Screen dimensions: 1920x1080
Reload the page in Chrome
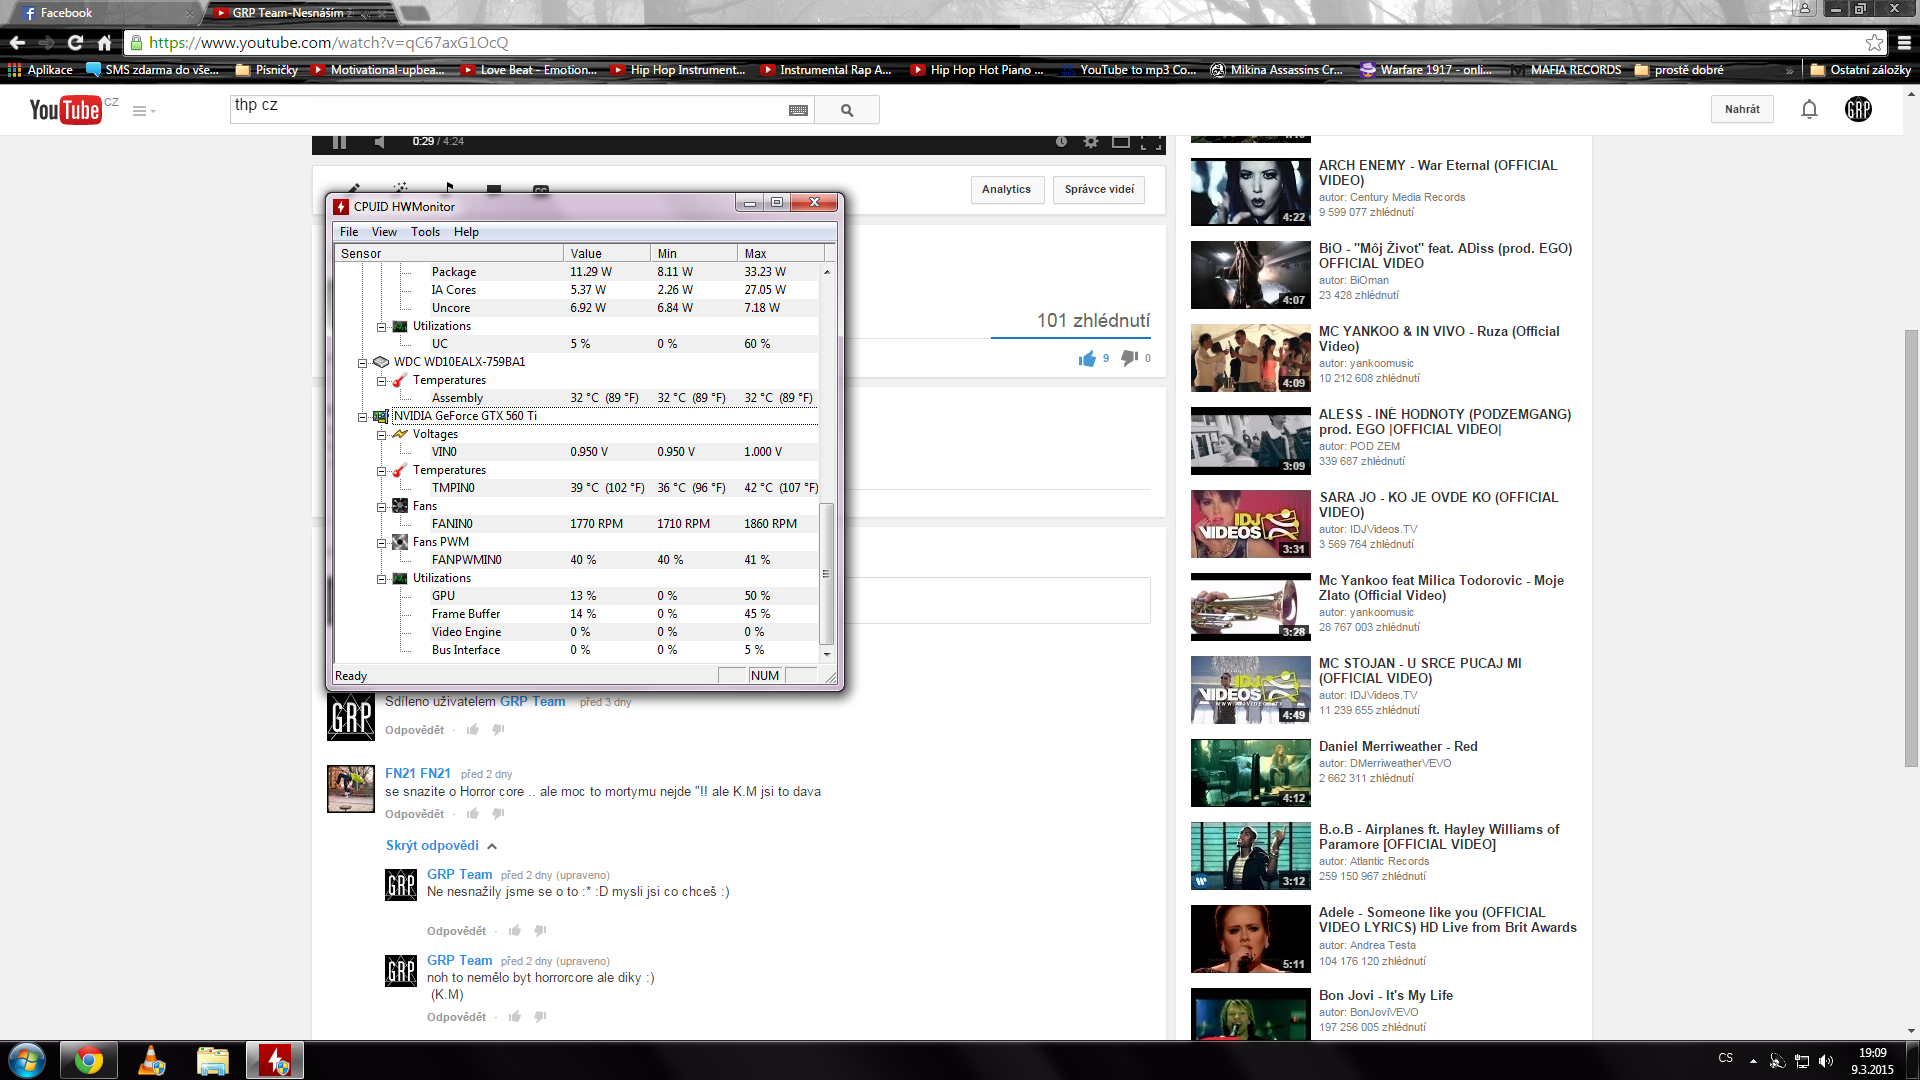pos(75,42)
